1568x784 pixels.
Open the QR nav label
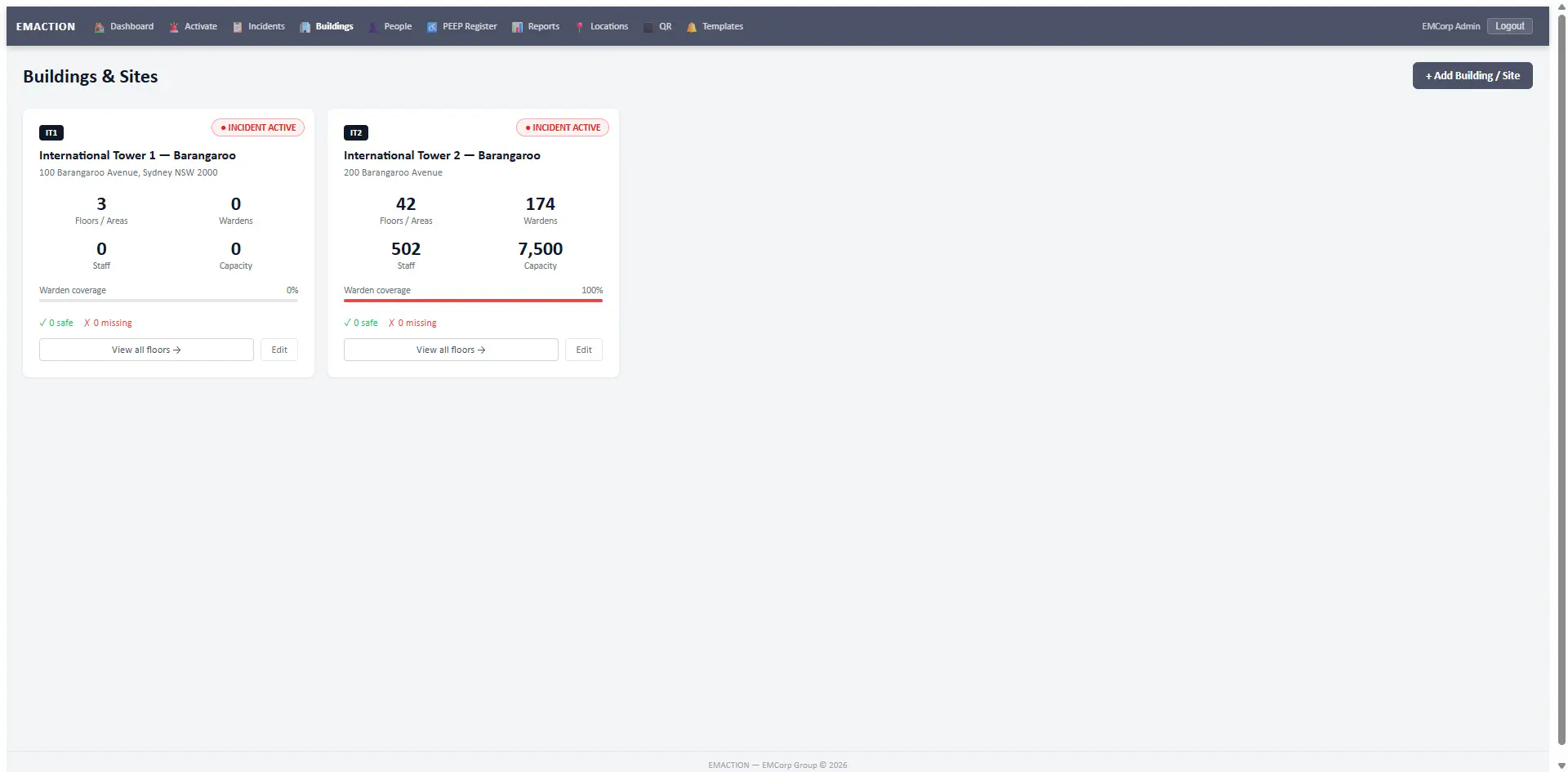[x=665, y=27]
